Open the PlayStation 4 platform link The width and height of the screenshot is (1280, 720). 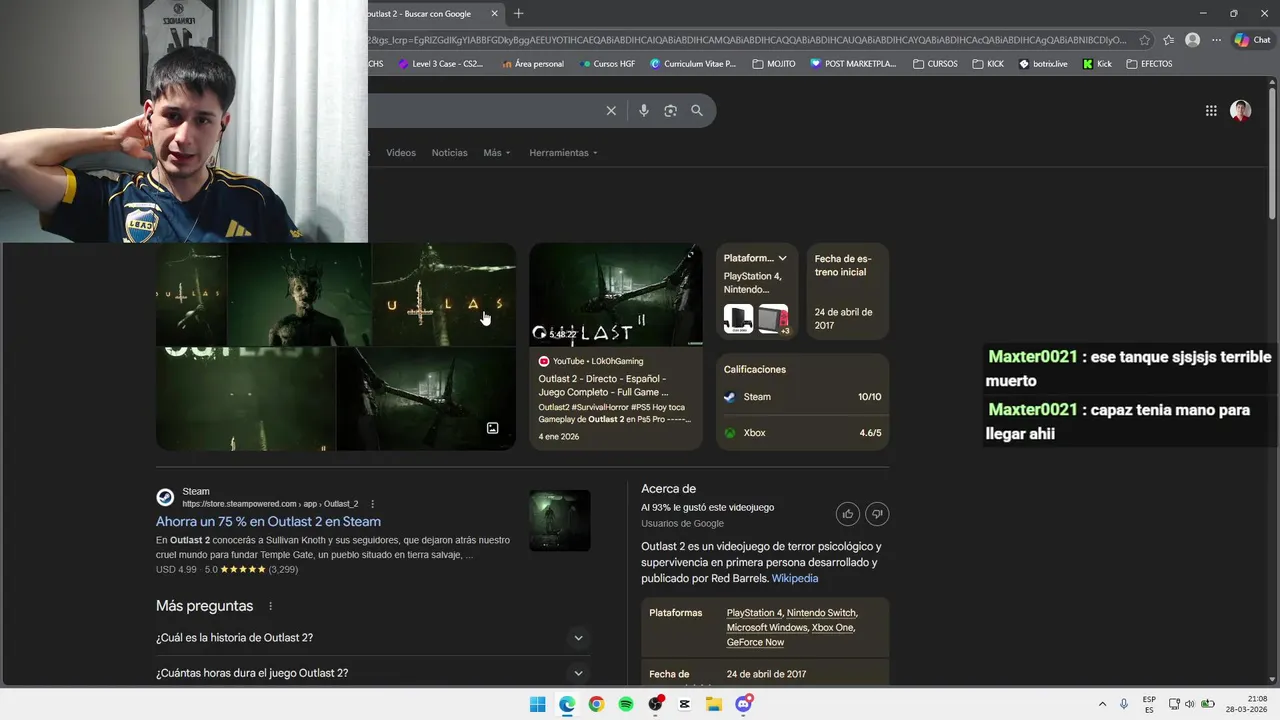(754, 613)
